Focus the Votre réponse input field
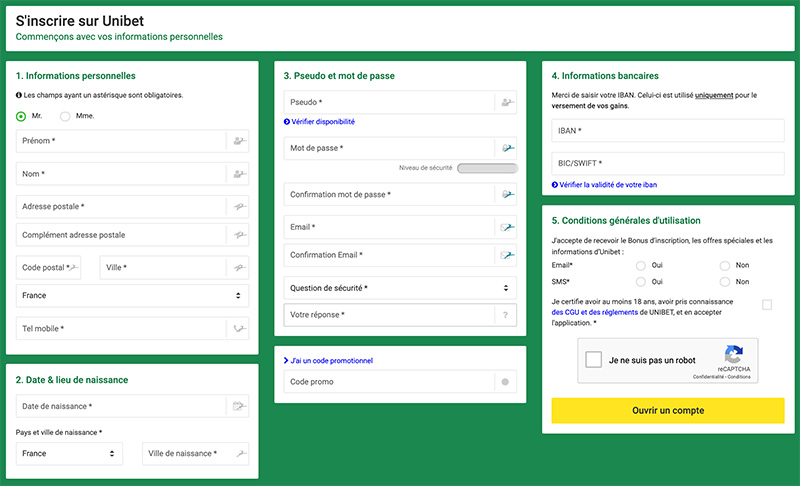The height and width of the screenshot is (486, 800). [x=400, y=315]
